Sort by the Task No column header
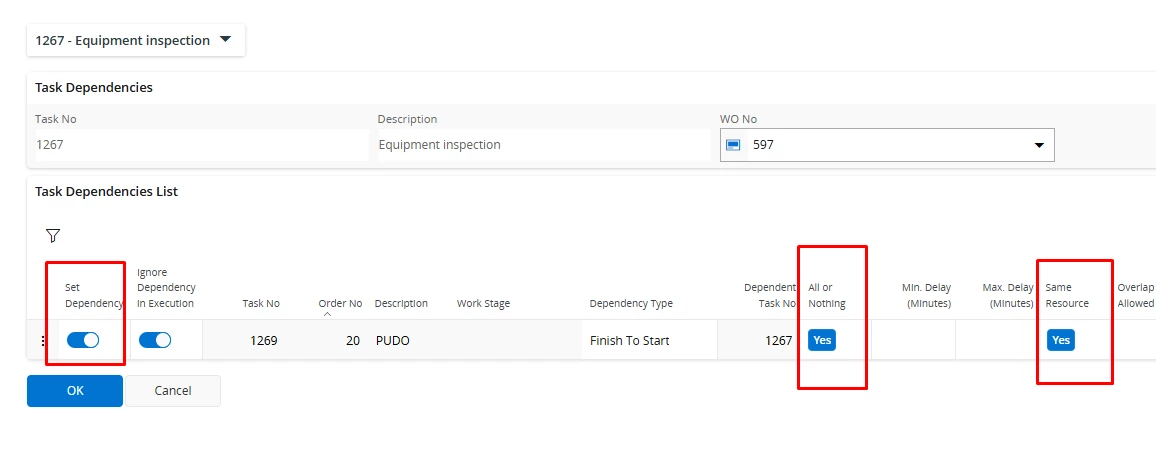 click(260, 303)
